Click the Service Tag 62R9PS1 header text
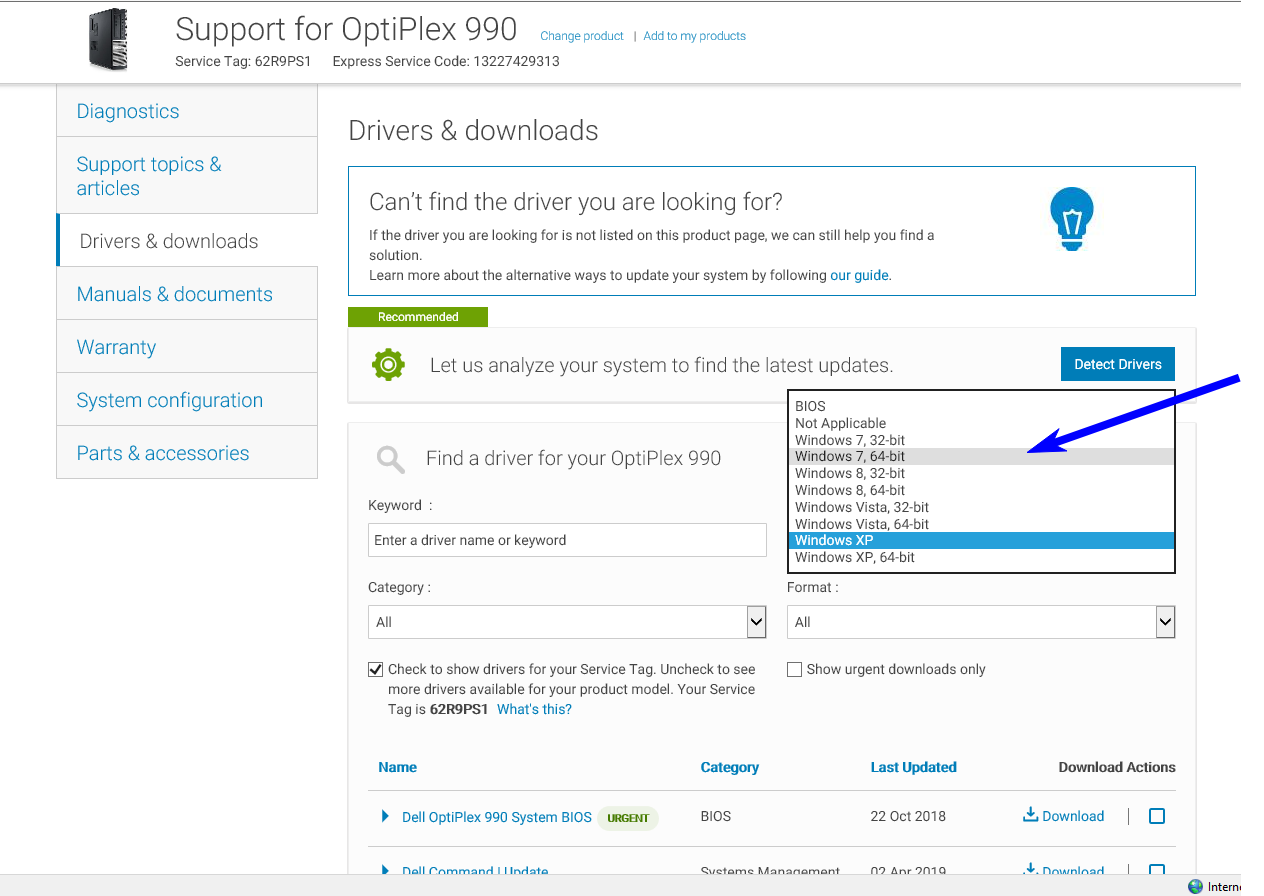The height and width of the screenshot is (896, 1264). click(243, 61)
